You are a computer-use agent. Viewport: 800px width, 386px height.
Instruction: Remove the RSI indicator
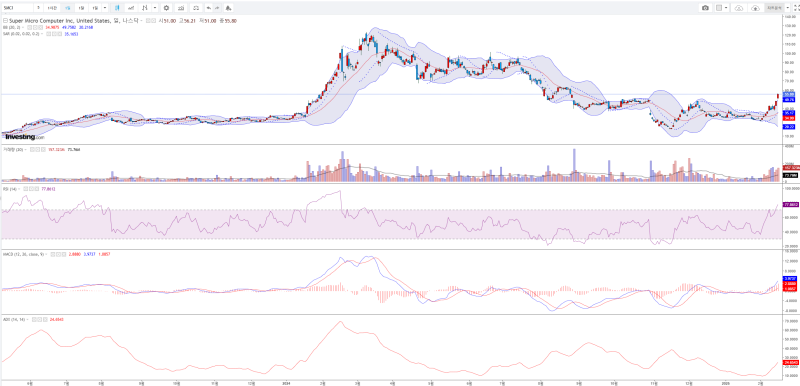coord(37,189)
